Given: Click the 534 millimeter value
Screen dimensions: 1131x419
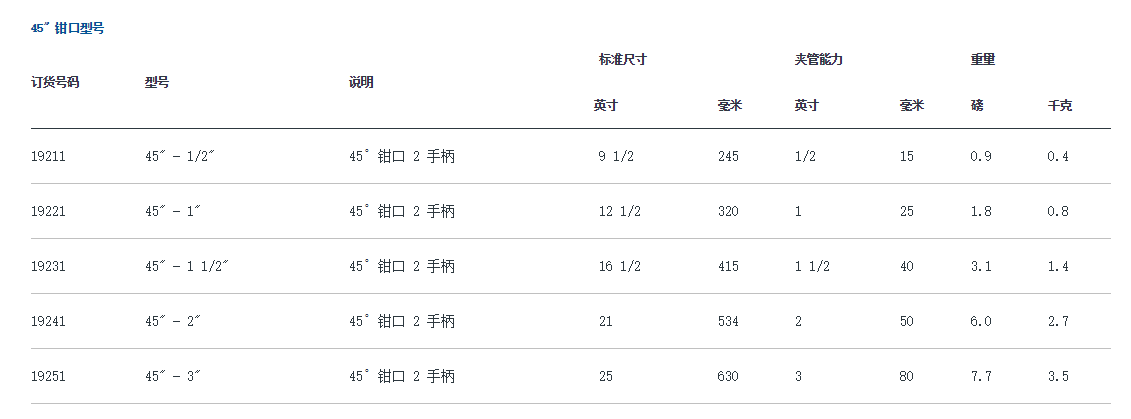Looking at the screenshot, I should [x=728, y=321].
